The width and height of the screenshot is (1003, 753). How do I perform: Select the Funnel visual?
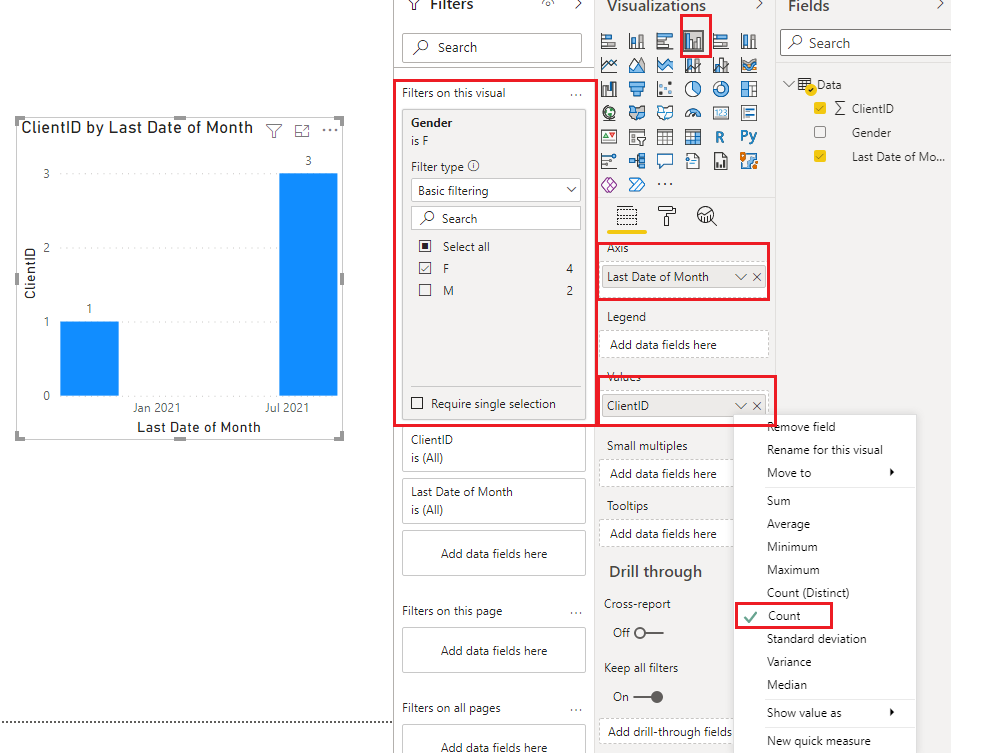click(x=636, y=89)
